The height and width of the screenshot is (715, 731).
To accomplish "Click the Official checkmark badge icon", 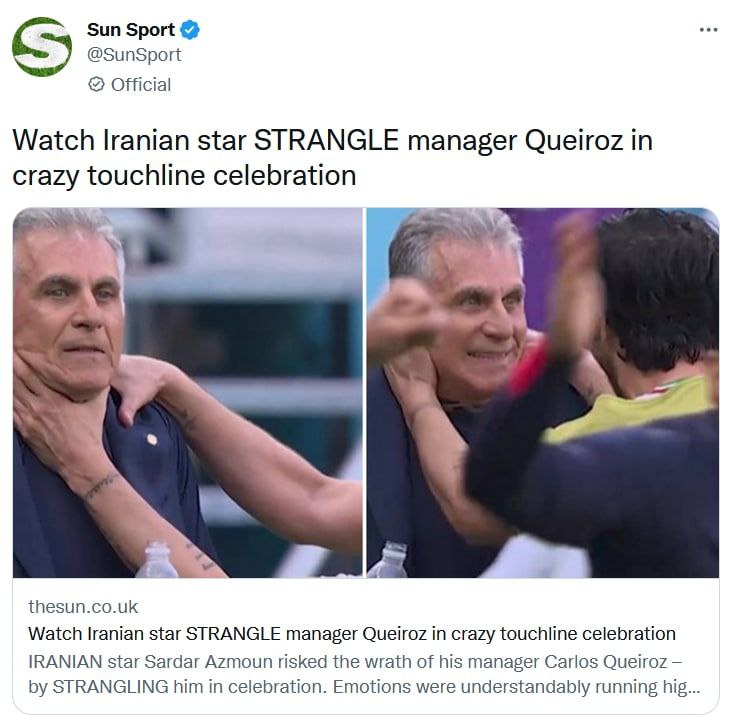I will [96, 84].
